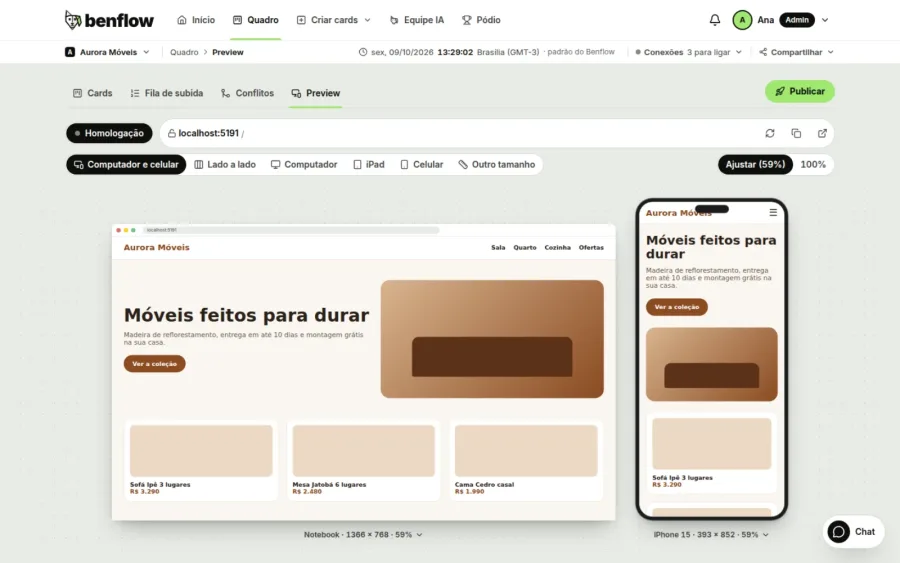
Task: Reload the preview with refresh icon
Action: [x=770, y=133]
